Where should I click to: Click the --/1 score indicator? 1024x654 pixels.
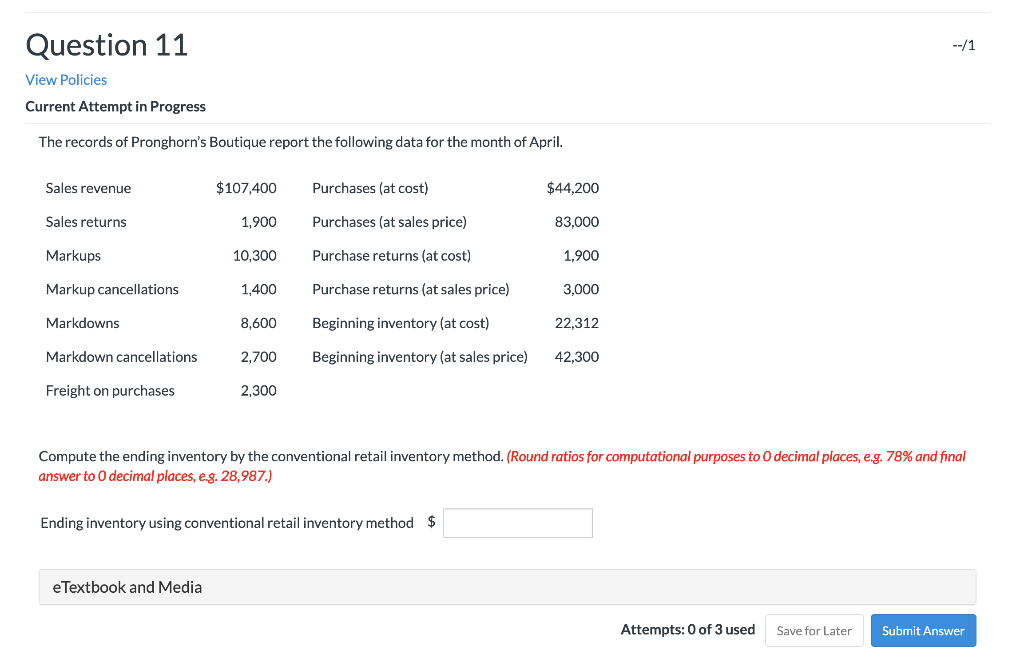pos(964,45)
